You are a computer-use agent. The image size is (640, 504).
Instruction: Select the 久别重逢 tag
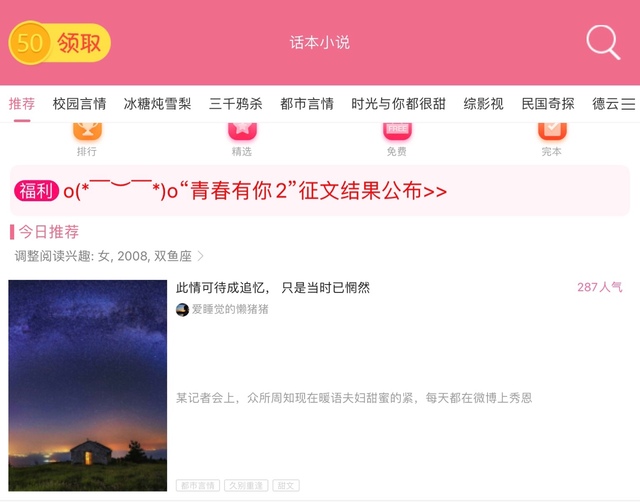click(246, 486)
